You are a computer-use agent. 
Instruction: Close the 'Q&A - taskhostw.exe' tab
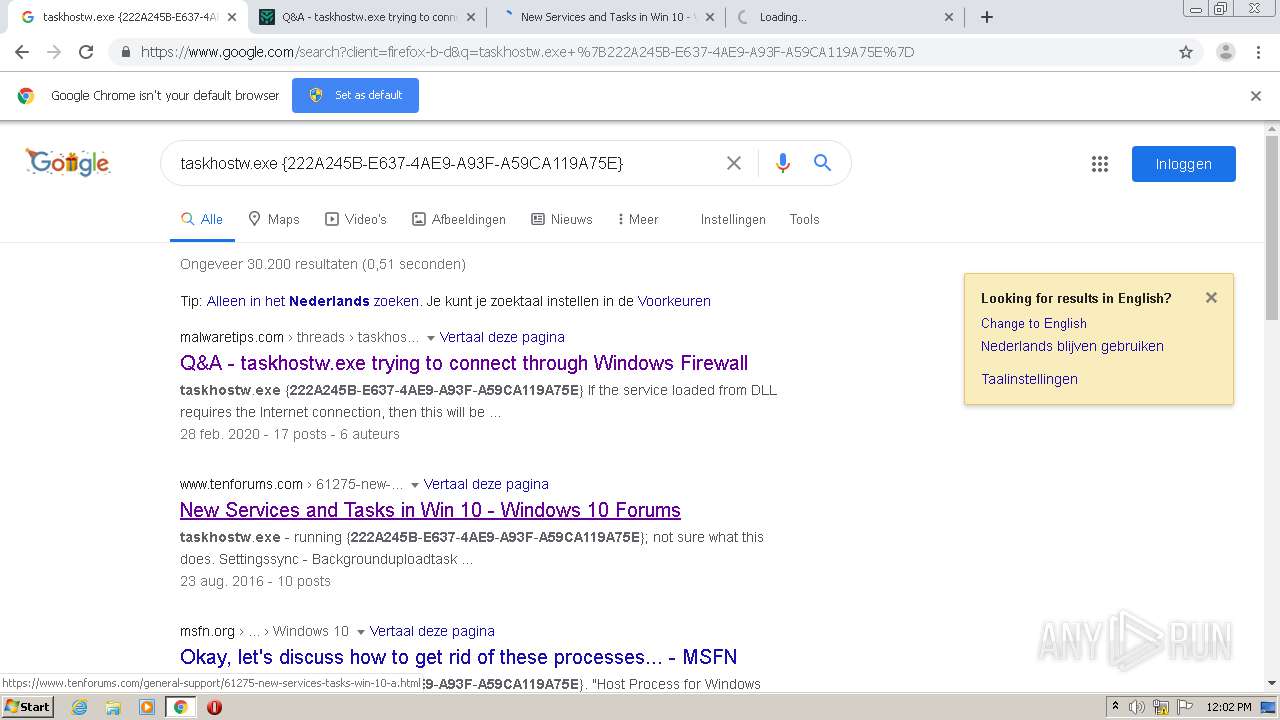click(x=471, y=17)
